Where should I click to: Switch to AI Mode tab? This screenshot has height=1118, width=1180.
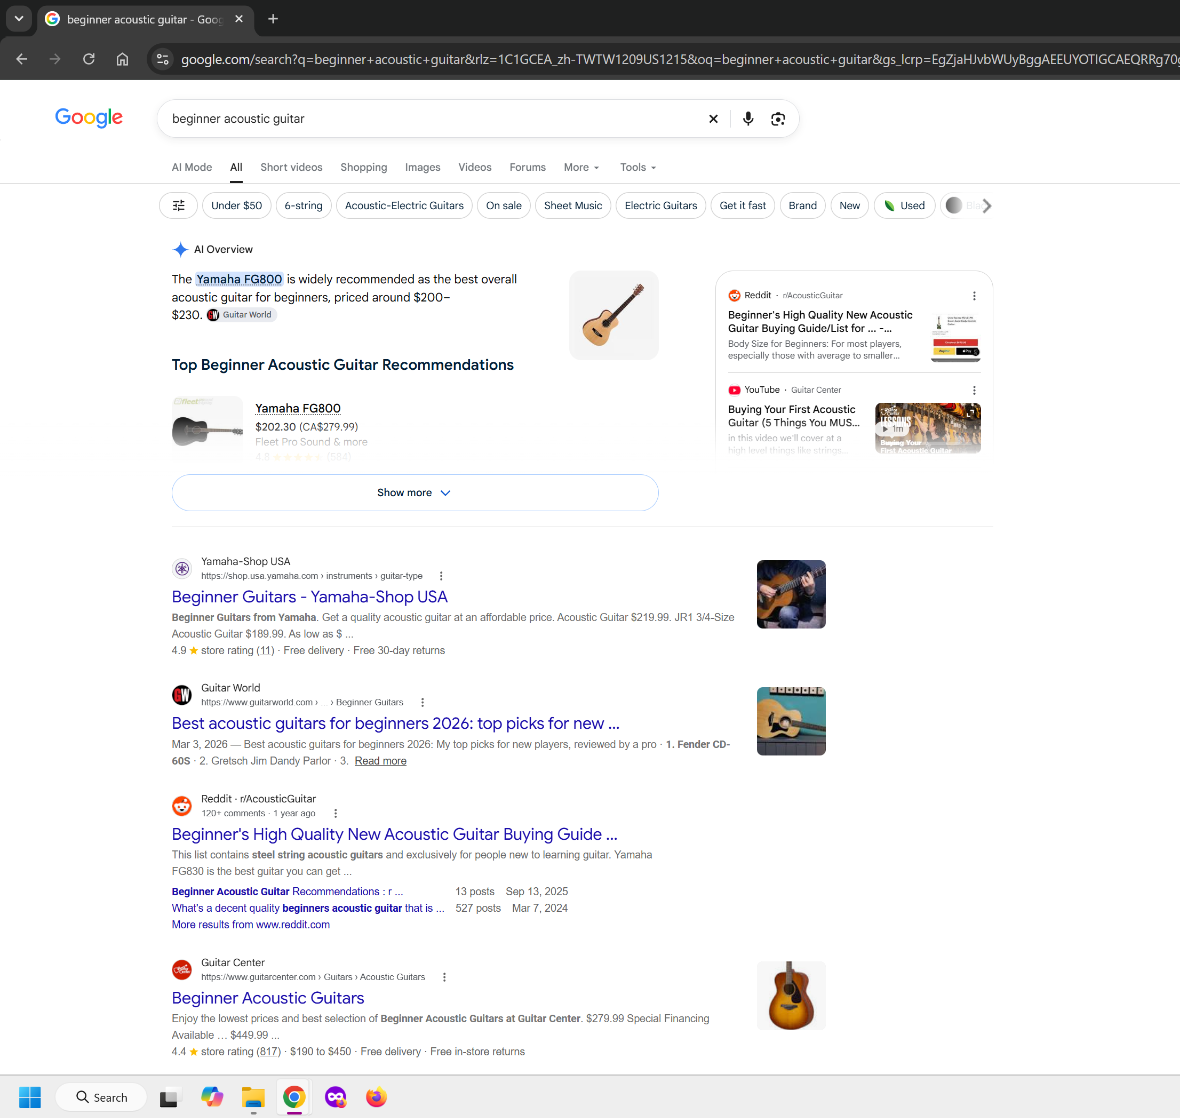[x=192, y=167]
